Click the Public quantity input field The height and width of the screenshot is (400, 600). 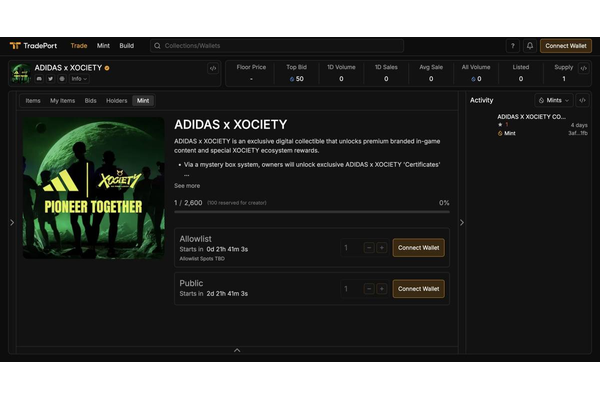(351, 289)
